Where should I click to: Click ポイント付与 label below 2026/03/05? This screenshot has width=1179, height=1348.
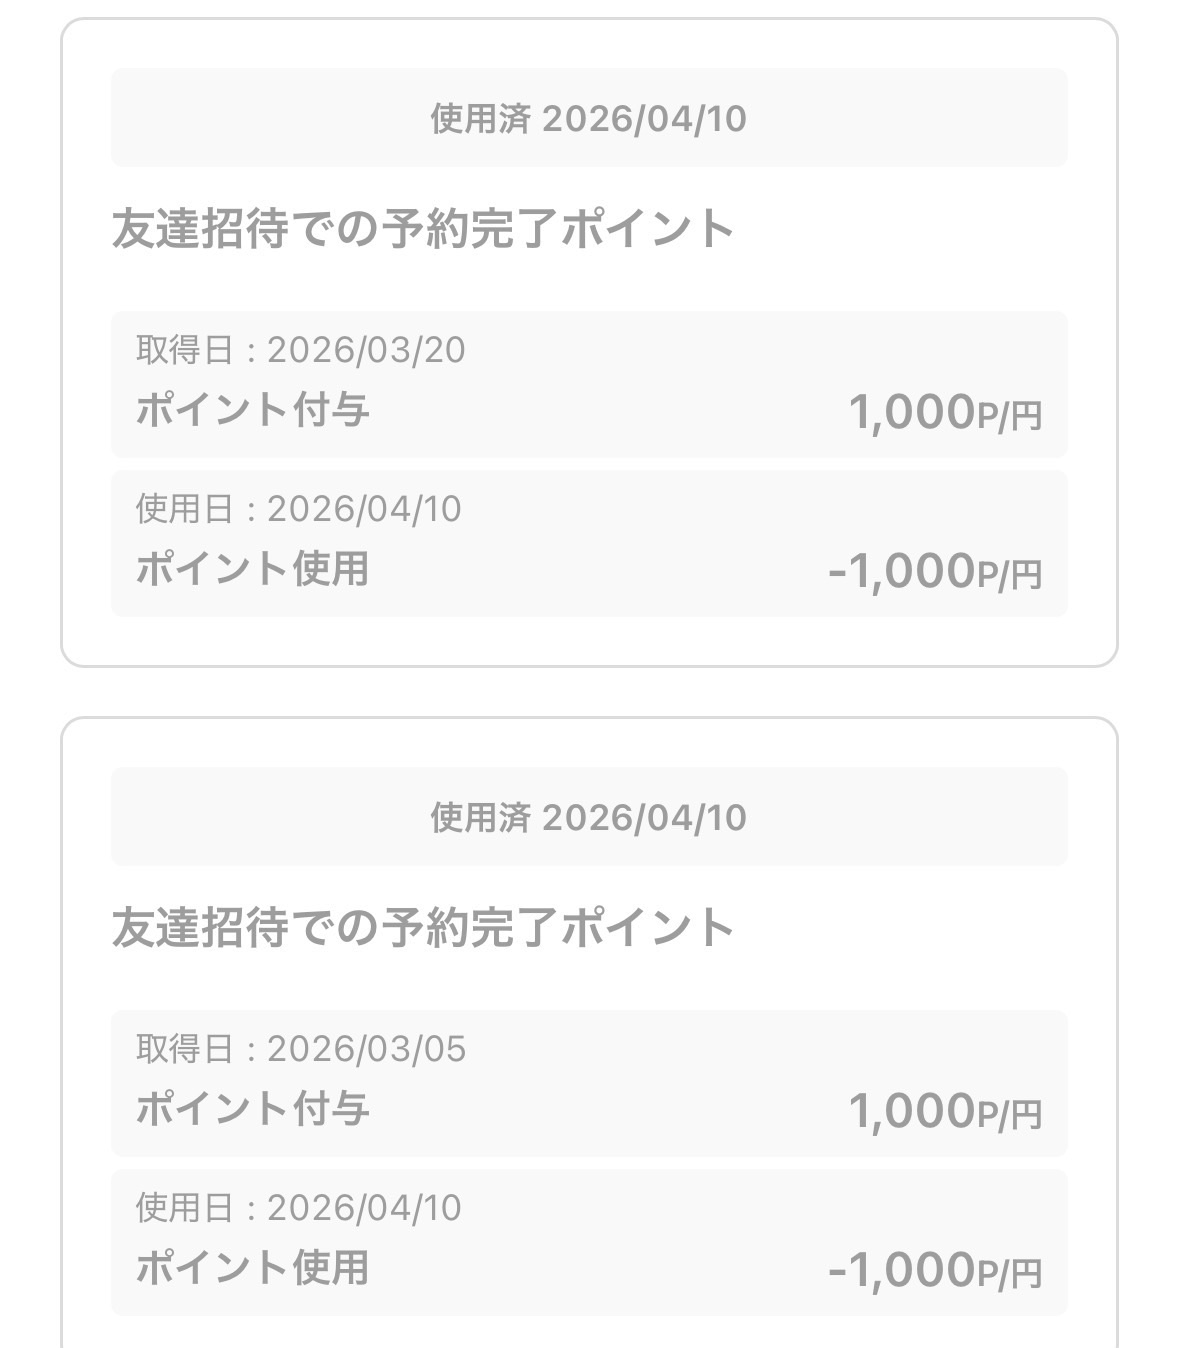[252, 1109]
